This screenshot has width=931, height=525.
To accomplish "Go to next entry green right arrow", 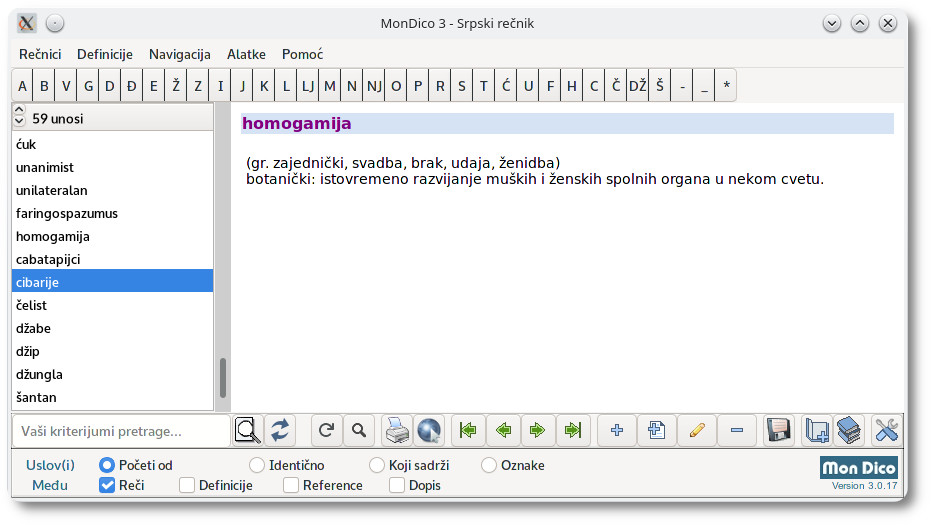I will pyautogui.click(x=537, y=430).
